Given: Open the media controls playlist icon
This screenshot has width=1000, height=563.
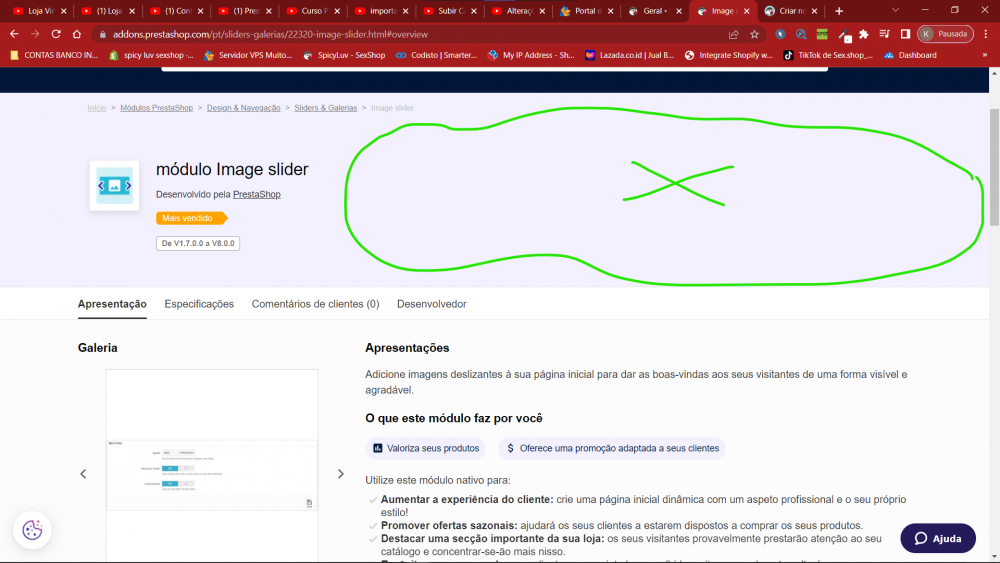Looking at the screenshot, I should pos(885,34).
